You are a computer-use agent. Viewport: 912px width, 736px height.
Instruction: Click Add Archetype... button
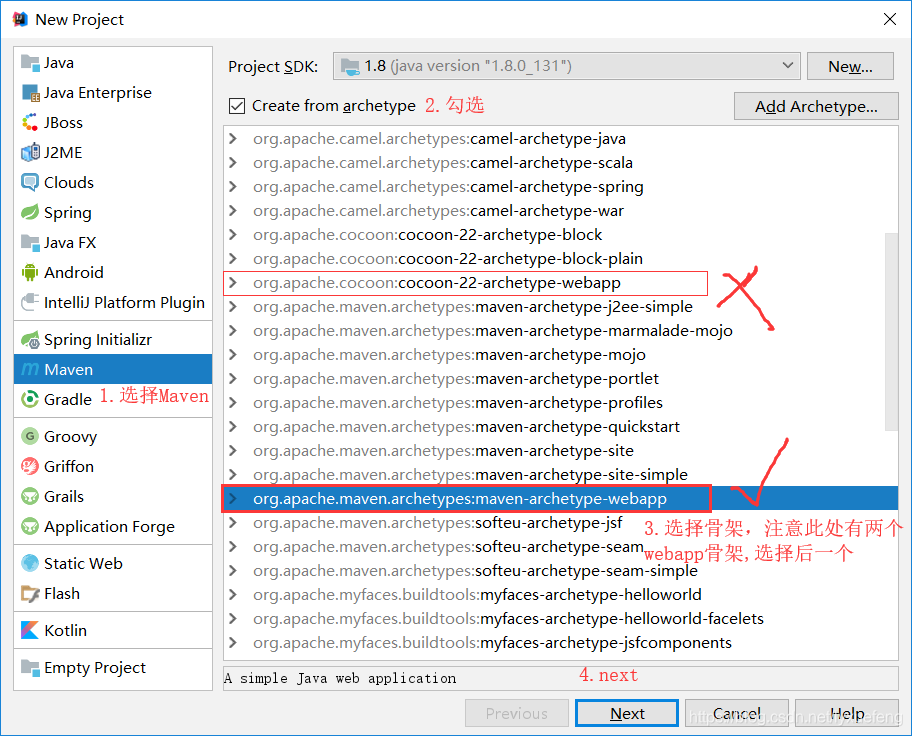point(816,106)
